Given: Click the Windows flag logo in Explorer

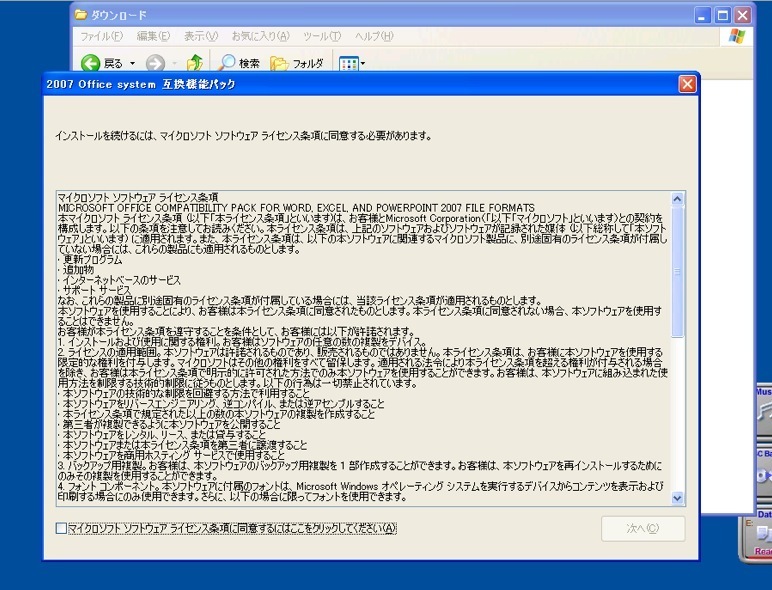Looking at the screenshot, I should (x=737, y=36).
